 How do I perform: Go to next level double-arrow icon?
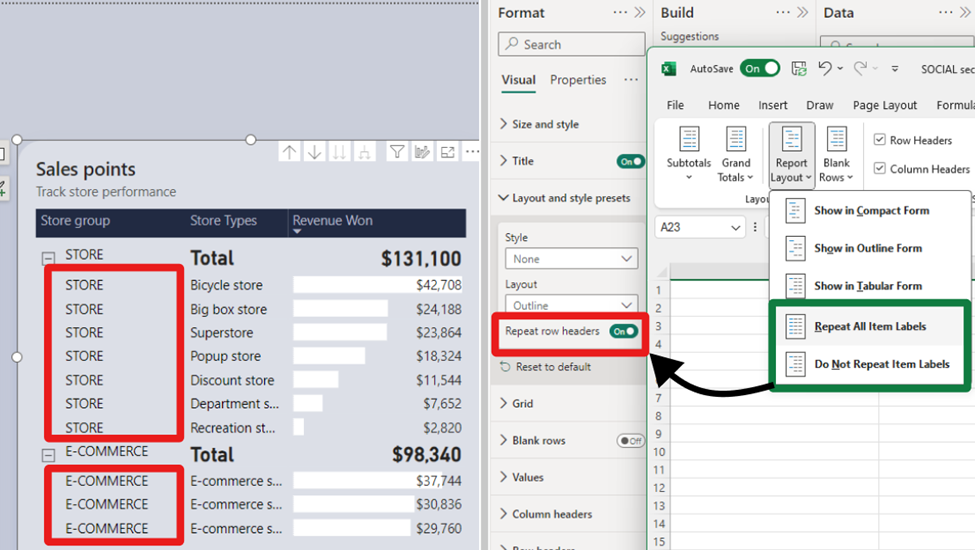[x=339, y=152]
